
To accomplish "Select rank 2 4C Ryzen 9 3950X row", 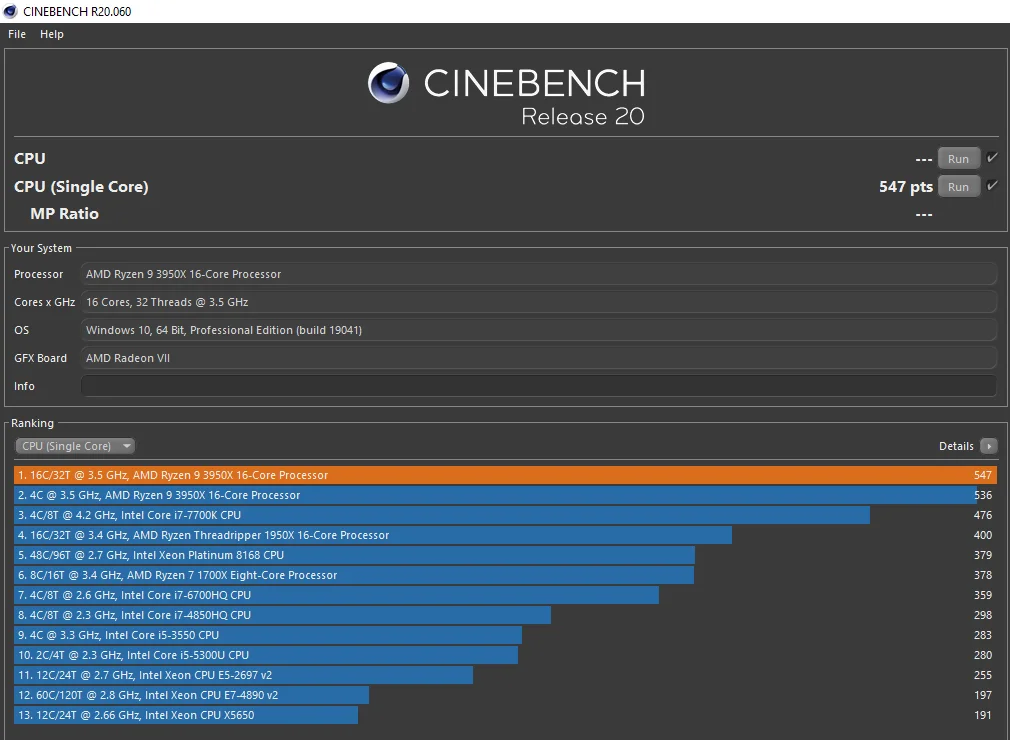I will pos(505,495).
